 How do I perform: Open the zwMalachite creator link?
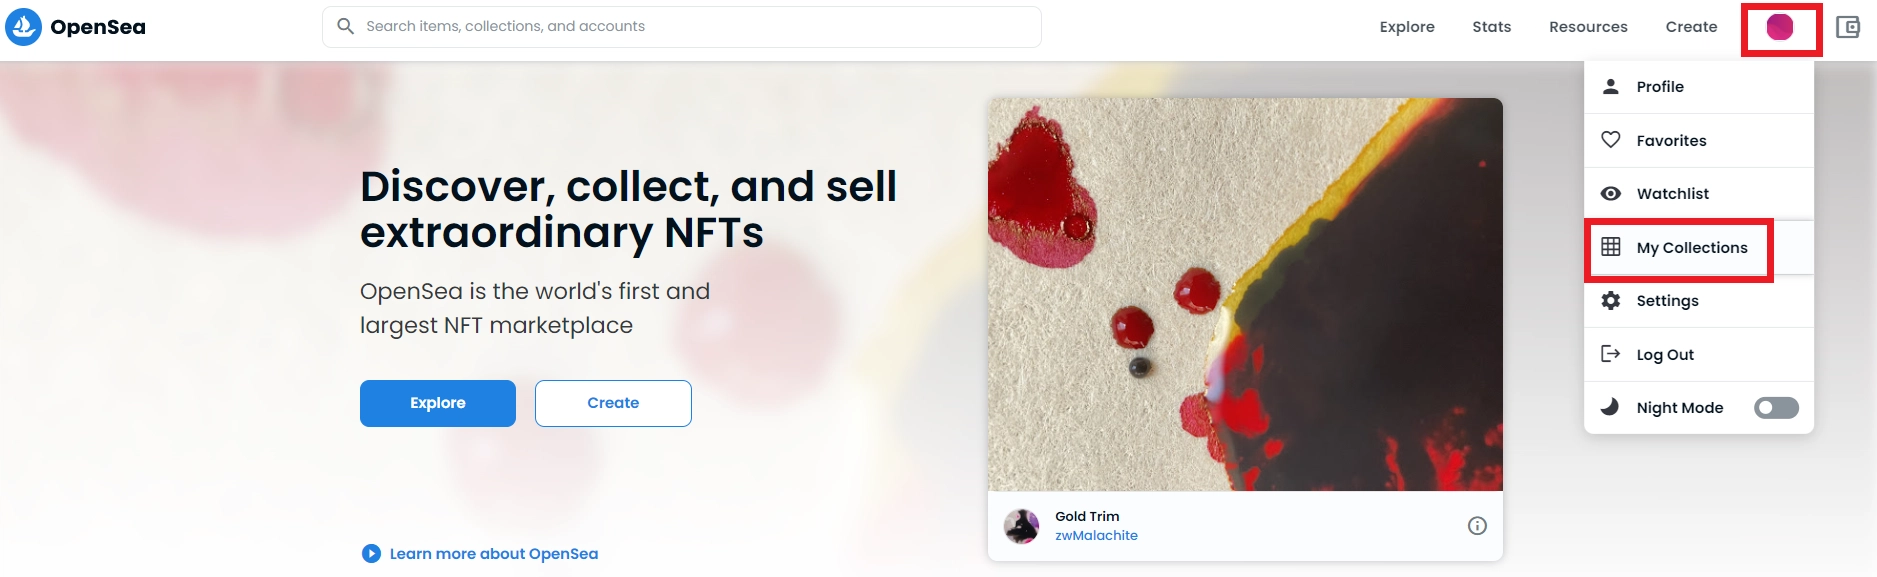1096,536
